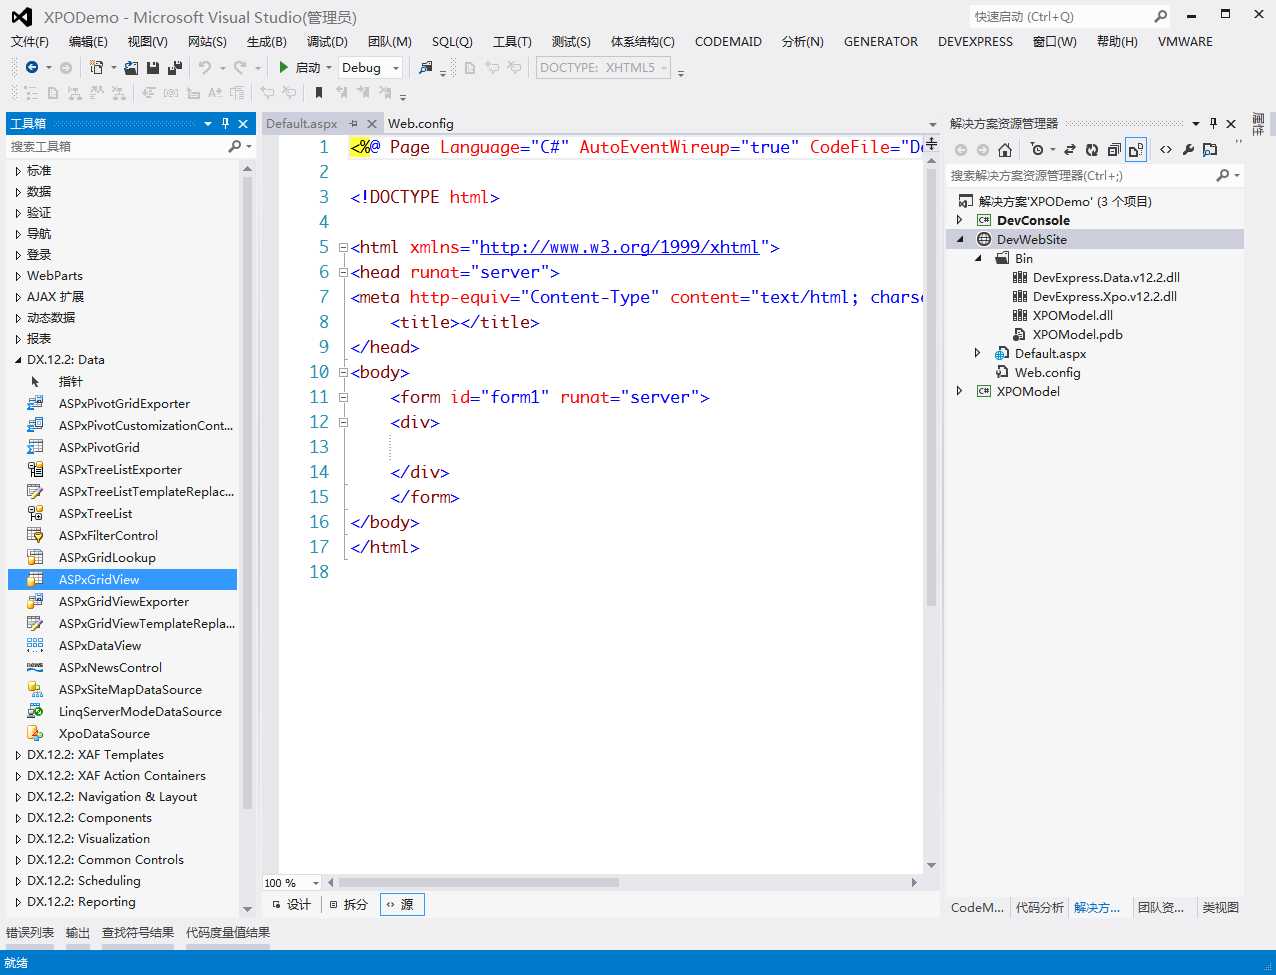Collapse the form element at line 11
The width and height of the screenshot is (1276, 975).
click(343, 398)
